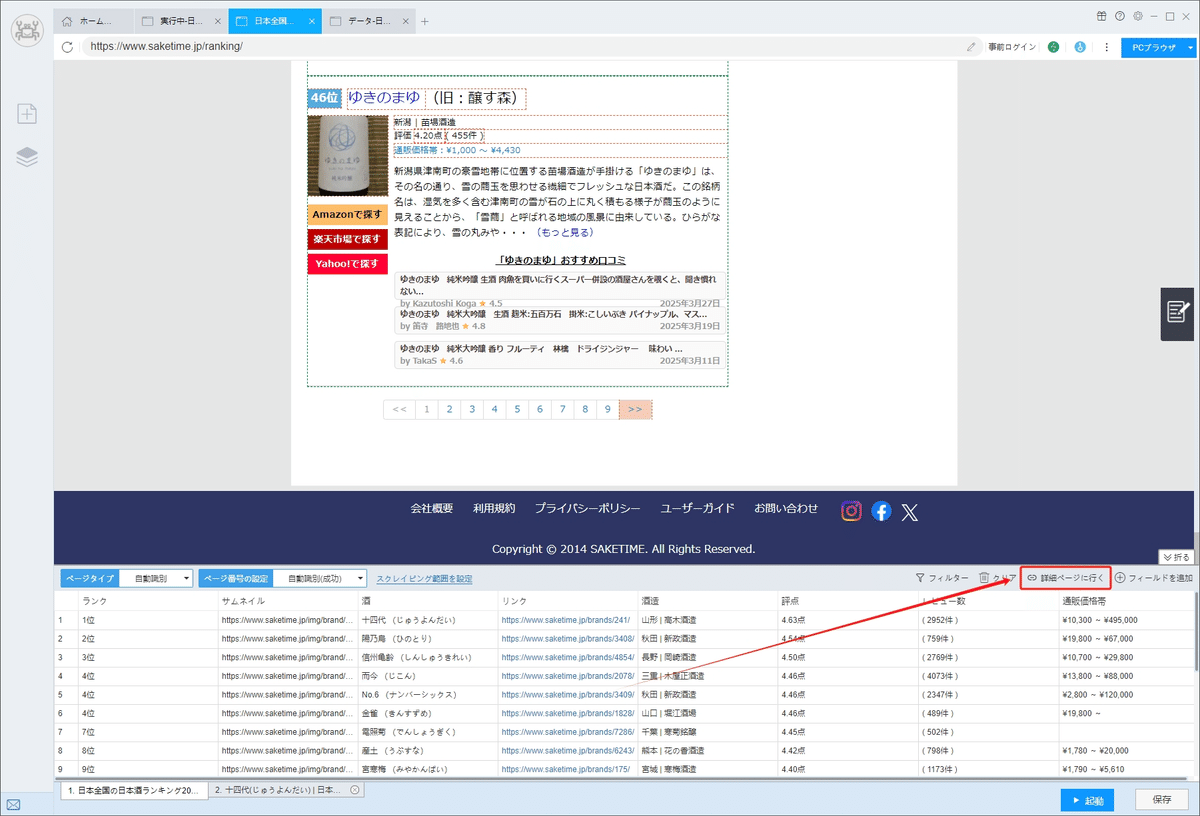Close the 日本全国 tab
This screenshot has height=816, width=1200.
pyautogui.click(x=314, y=21)
